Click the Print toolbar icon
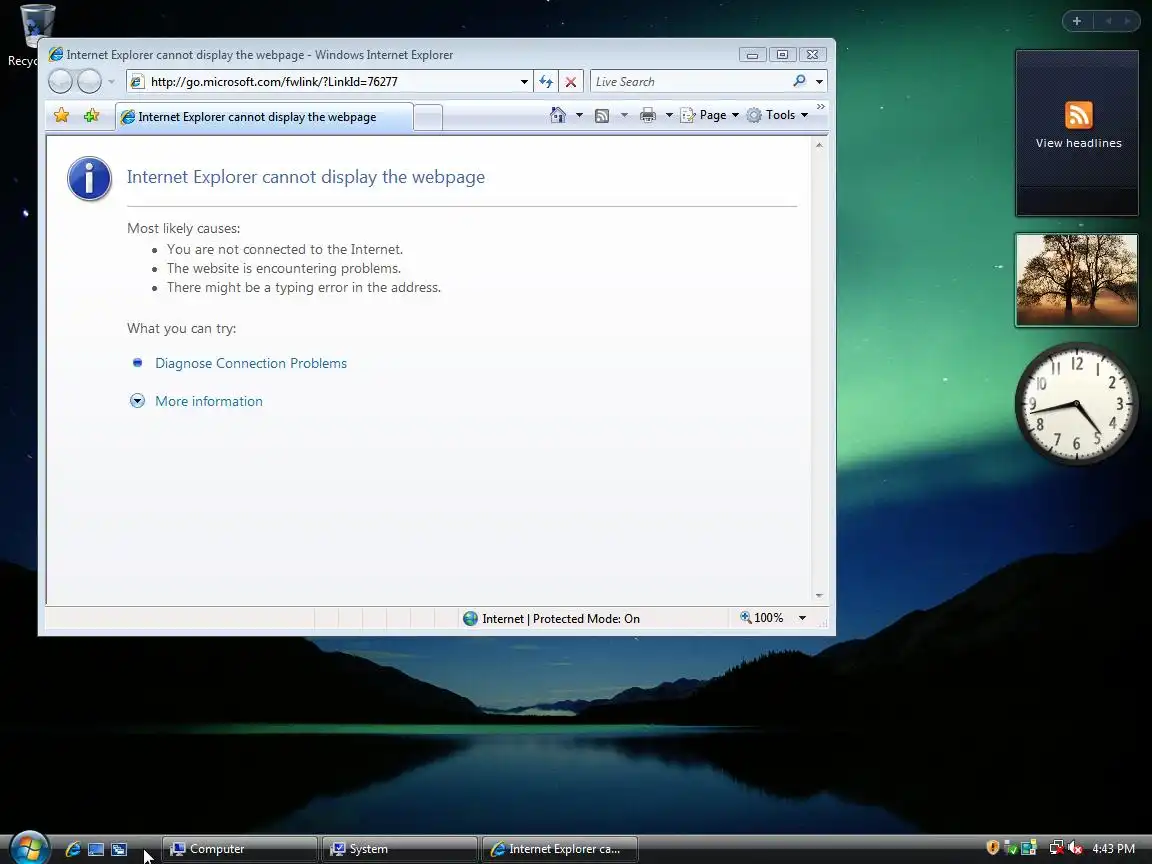 click(647, 115)
